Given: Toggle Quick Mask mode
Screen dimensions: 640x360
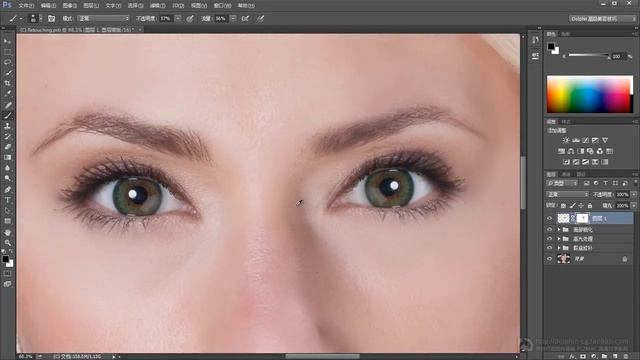Looking at the screenshot, I should click(7, 273).
